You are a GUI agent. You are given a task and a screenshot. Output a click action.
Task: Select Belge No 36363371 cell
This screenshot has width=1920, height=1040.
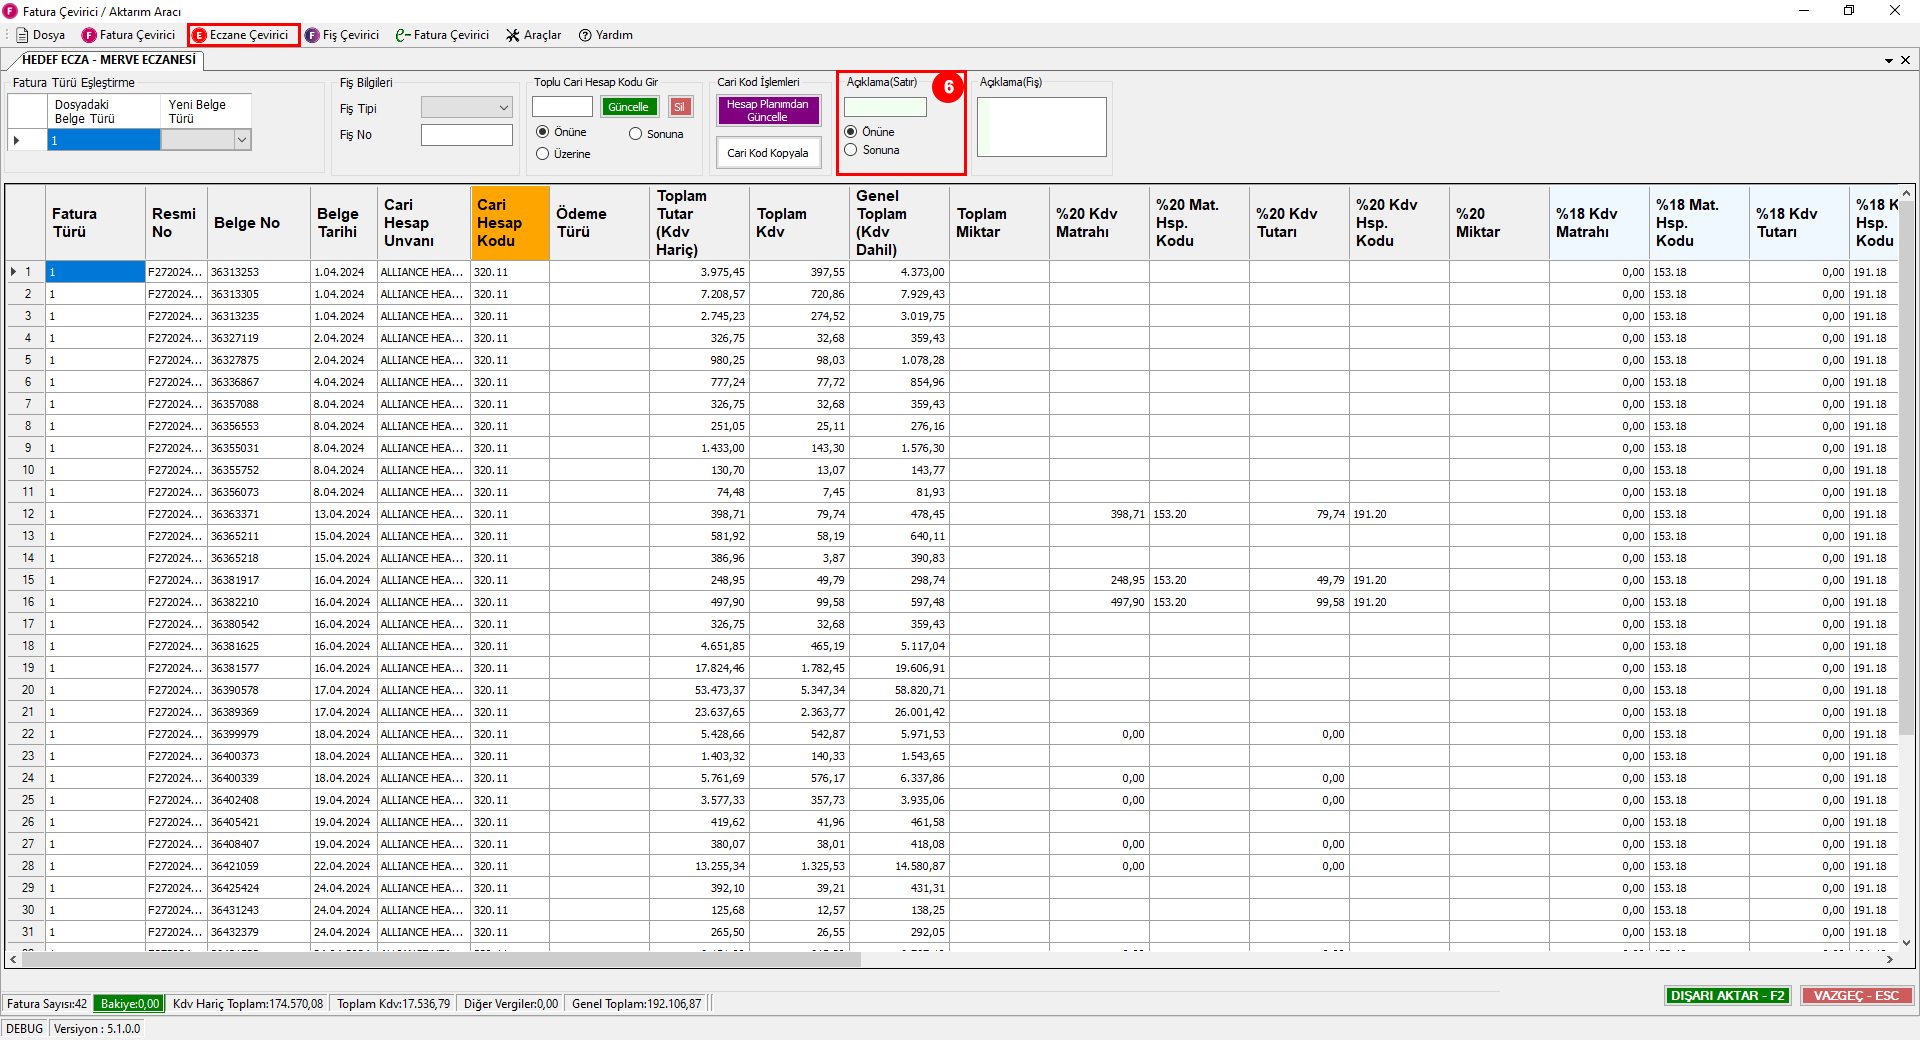tap(258, 514)
